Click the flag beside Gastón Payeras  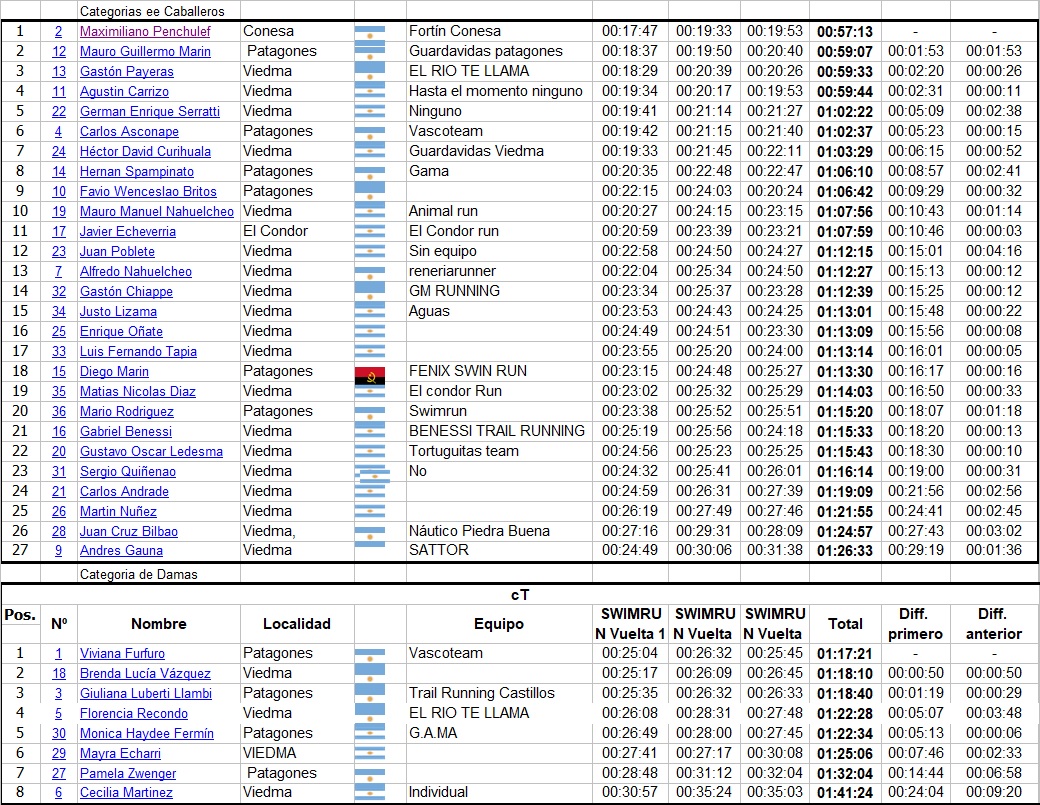point(370,72)
